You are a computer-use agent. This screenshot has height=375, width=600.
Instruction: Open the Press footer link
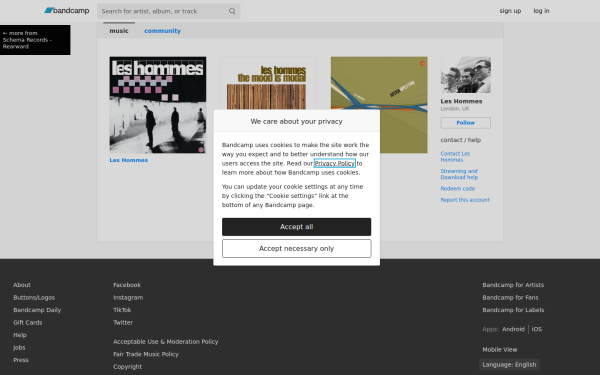pyautogui.click(x=21, y=360)
